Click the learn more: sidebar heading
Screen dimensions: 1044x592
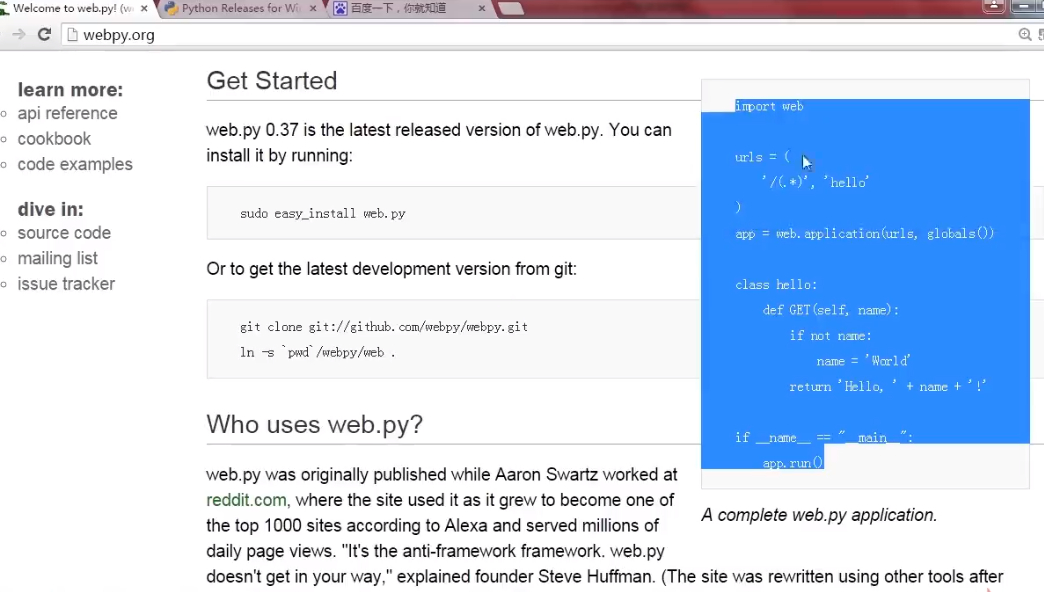click(x=71, y=89)
